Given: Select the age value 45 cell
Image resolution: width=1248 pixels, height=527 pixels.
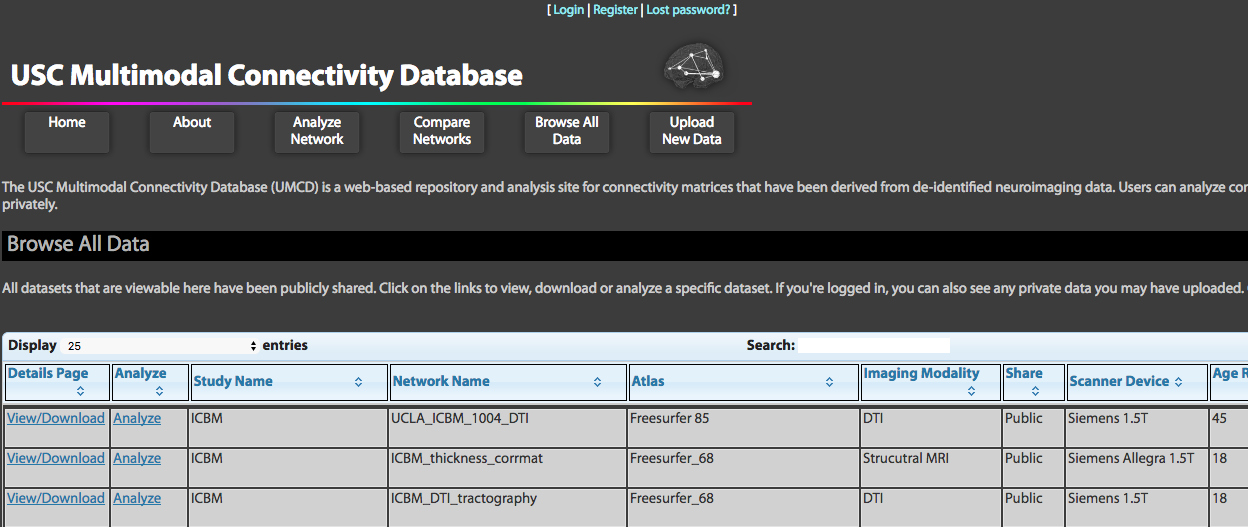Looking at the screenshot, I should click(x=1229, y=427).
